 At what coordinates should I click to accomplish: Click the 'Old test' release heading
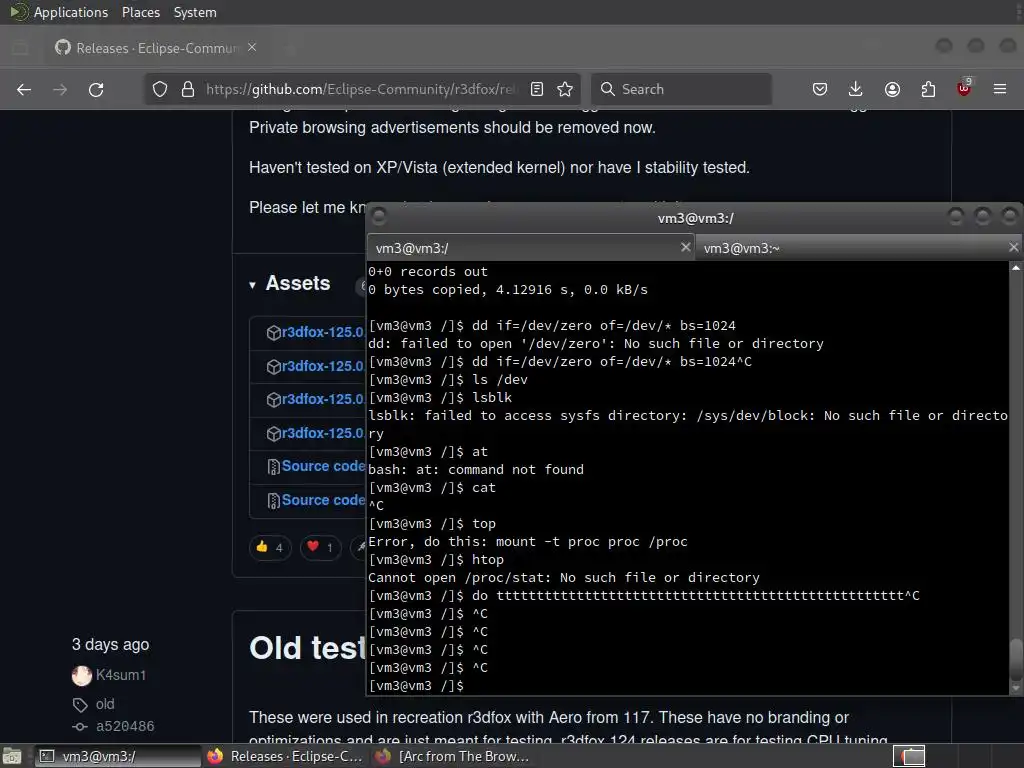[307, 648]
